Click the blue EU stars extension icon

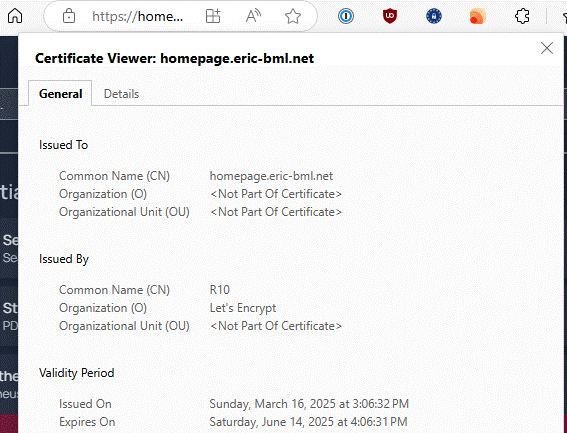tap(434, 16)
